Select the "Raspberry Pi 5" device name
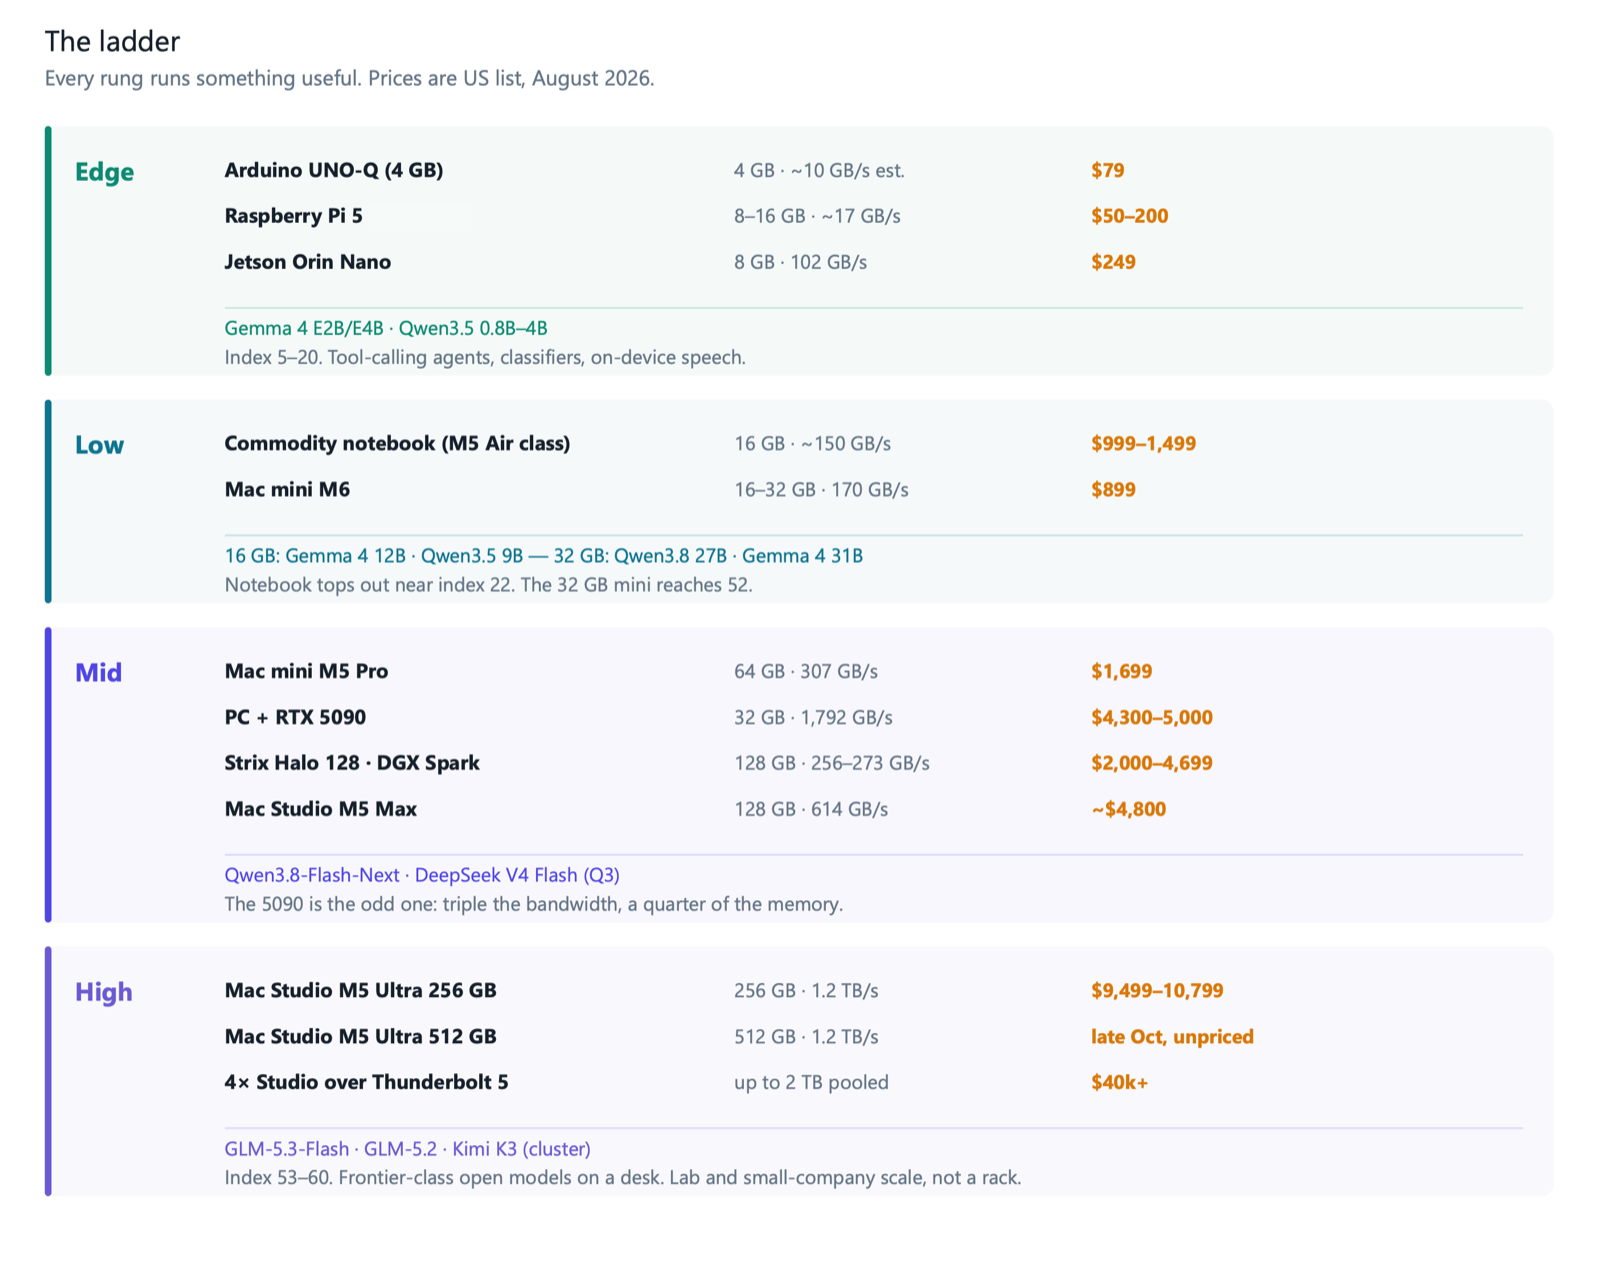 pyautogui.click(x=294, y=216)
